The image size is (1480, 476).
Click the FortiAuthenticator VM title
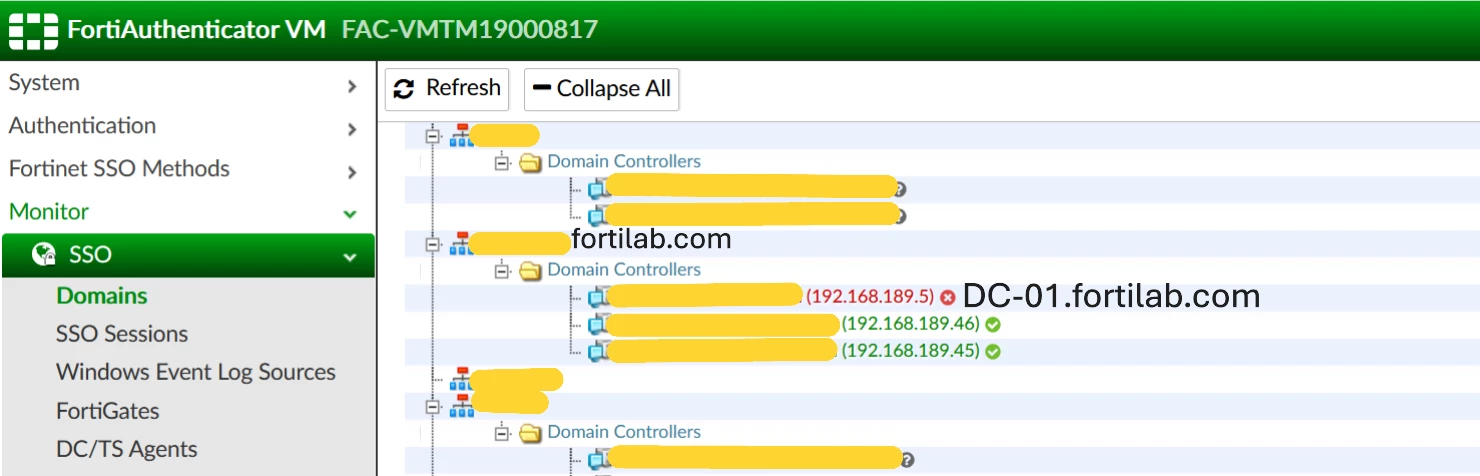pos(196,29)
